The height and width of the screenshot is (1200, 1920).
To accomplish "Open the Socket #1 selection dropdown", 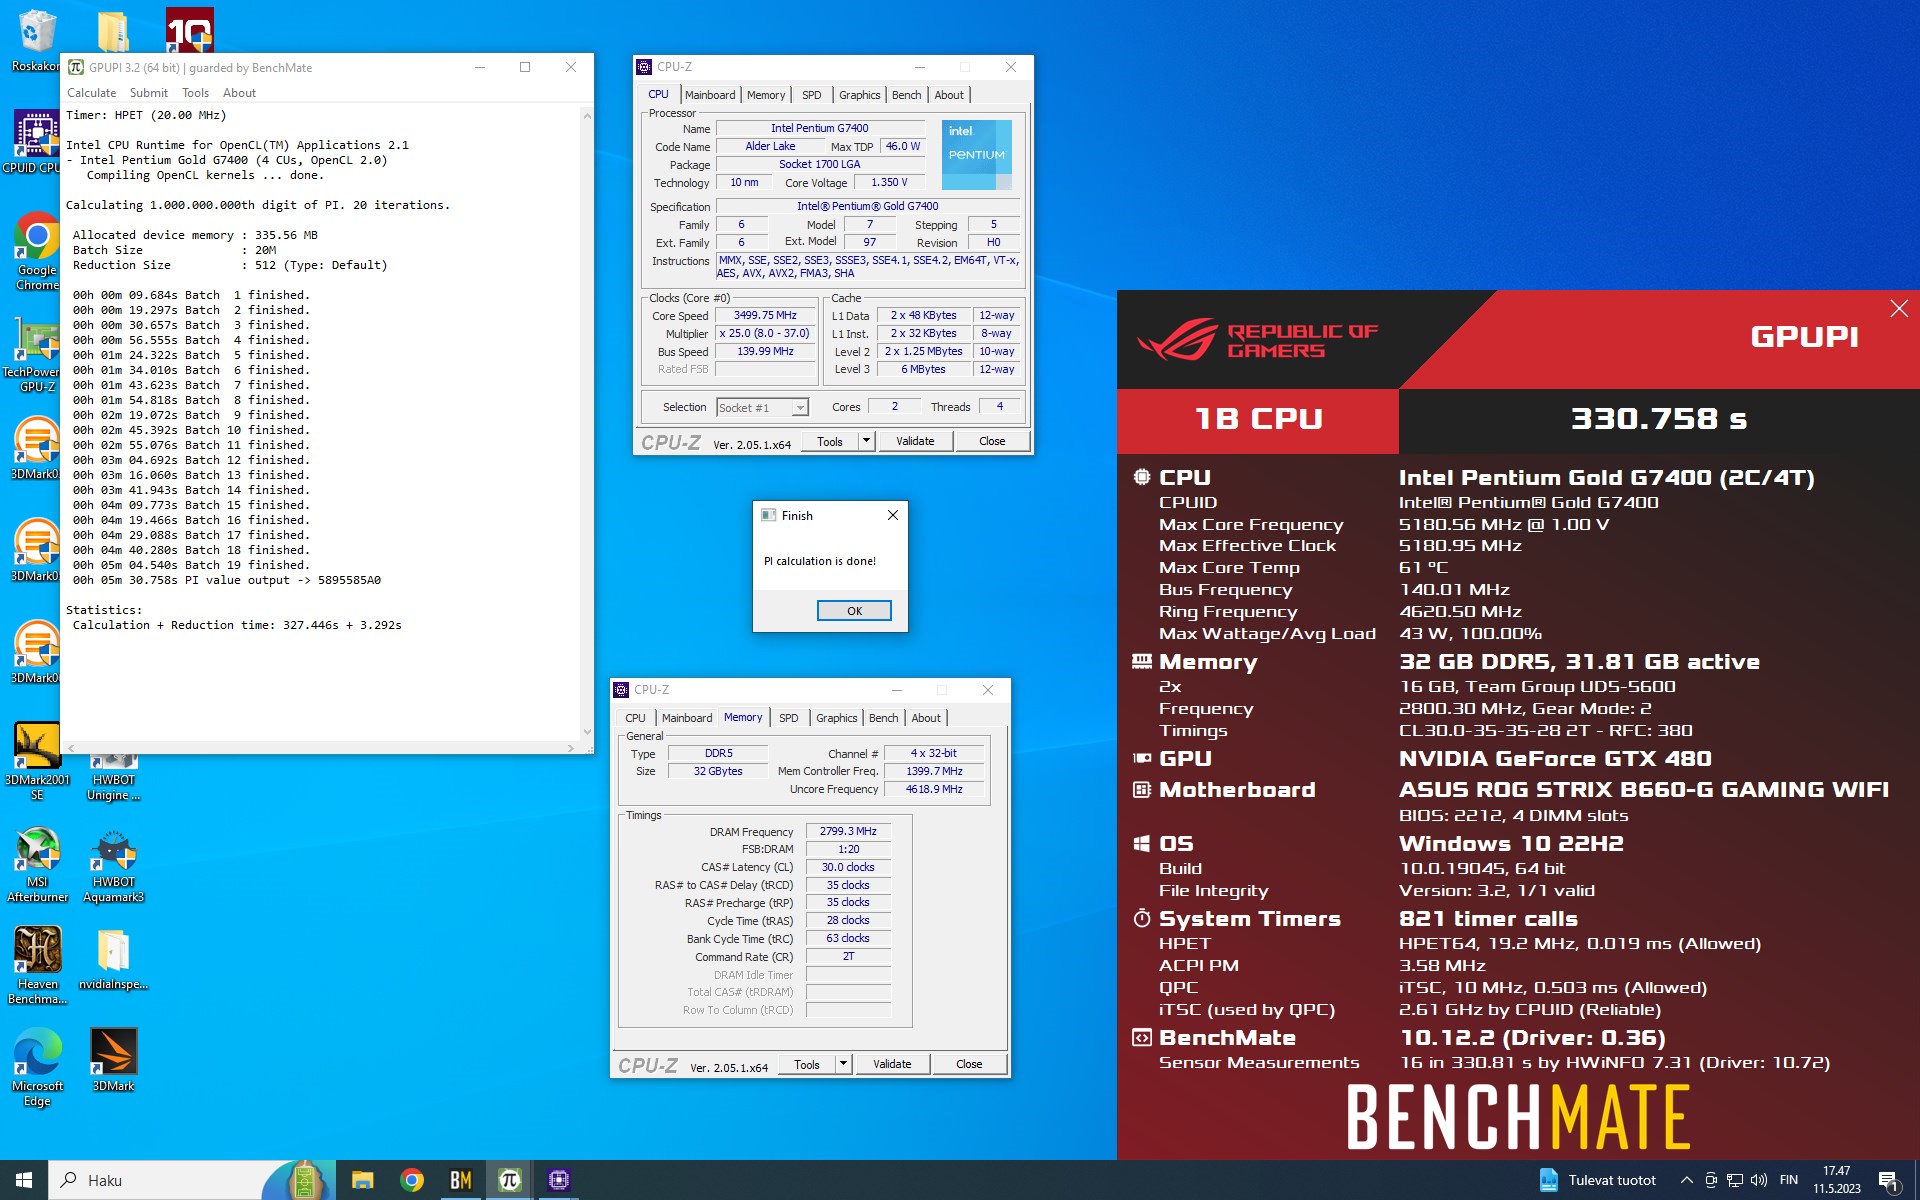I will click(762, 407).
